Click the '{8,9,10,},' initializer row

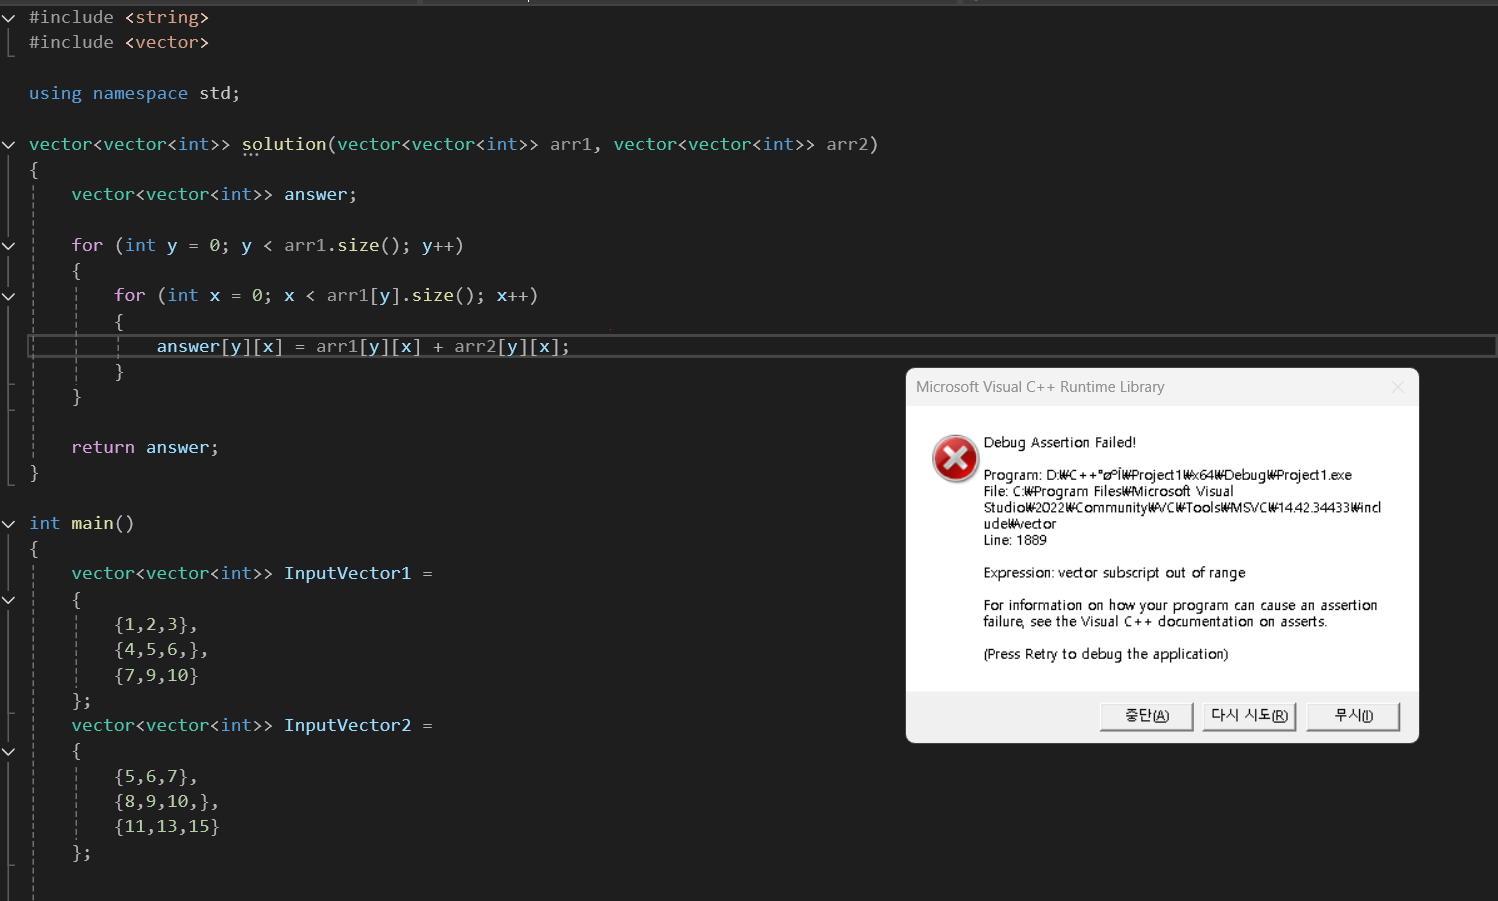coord(166,802)
